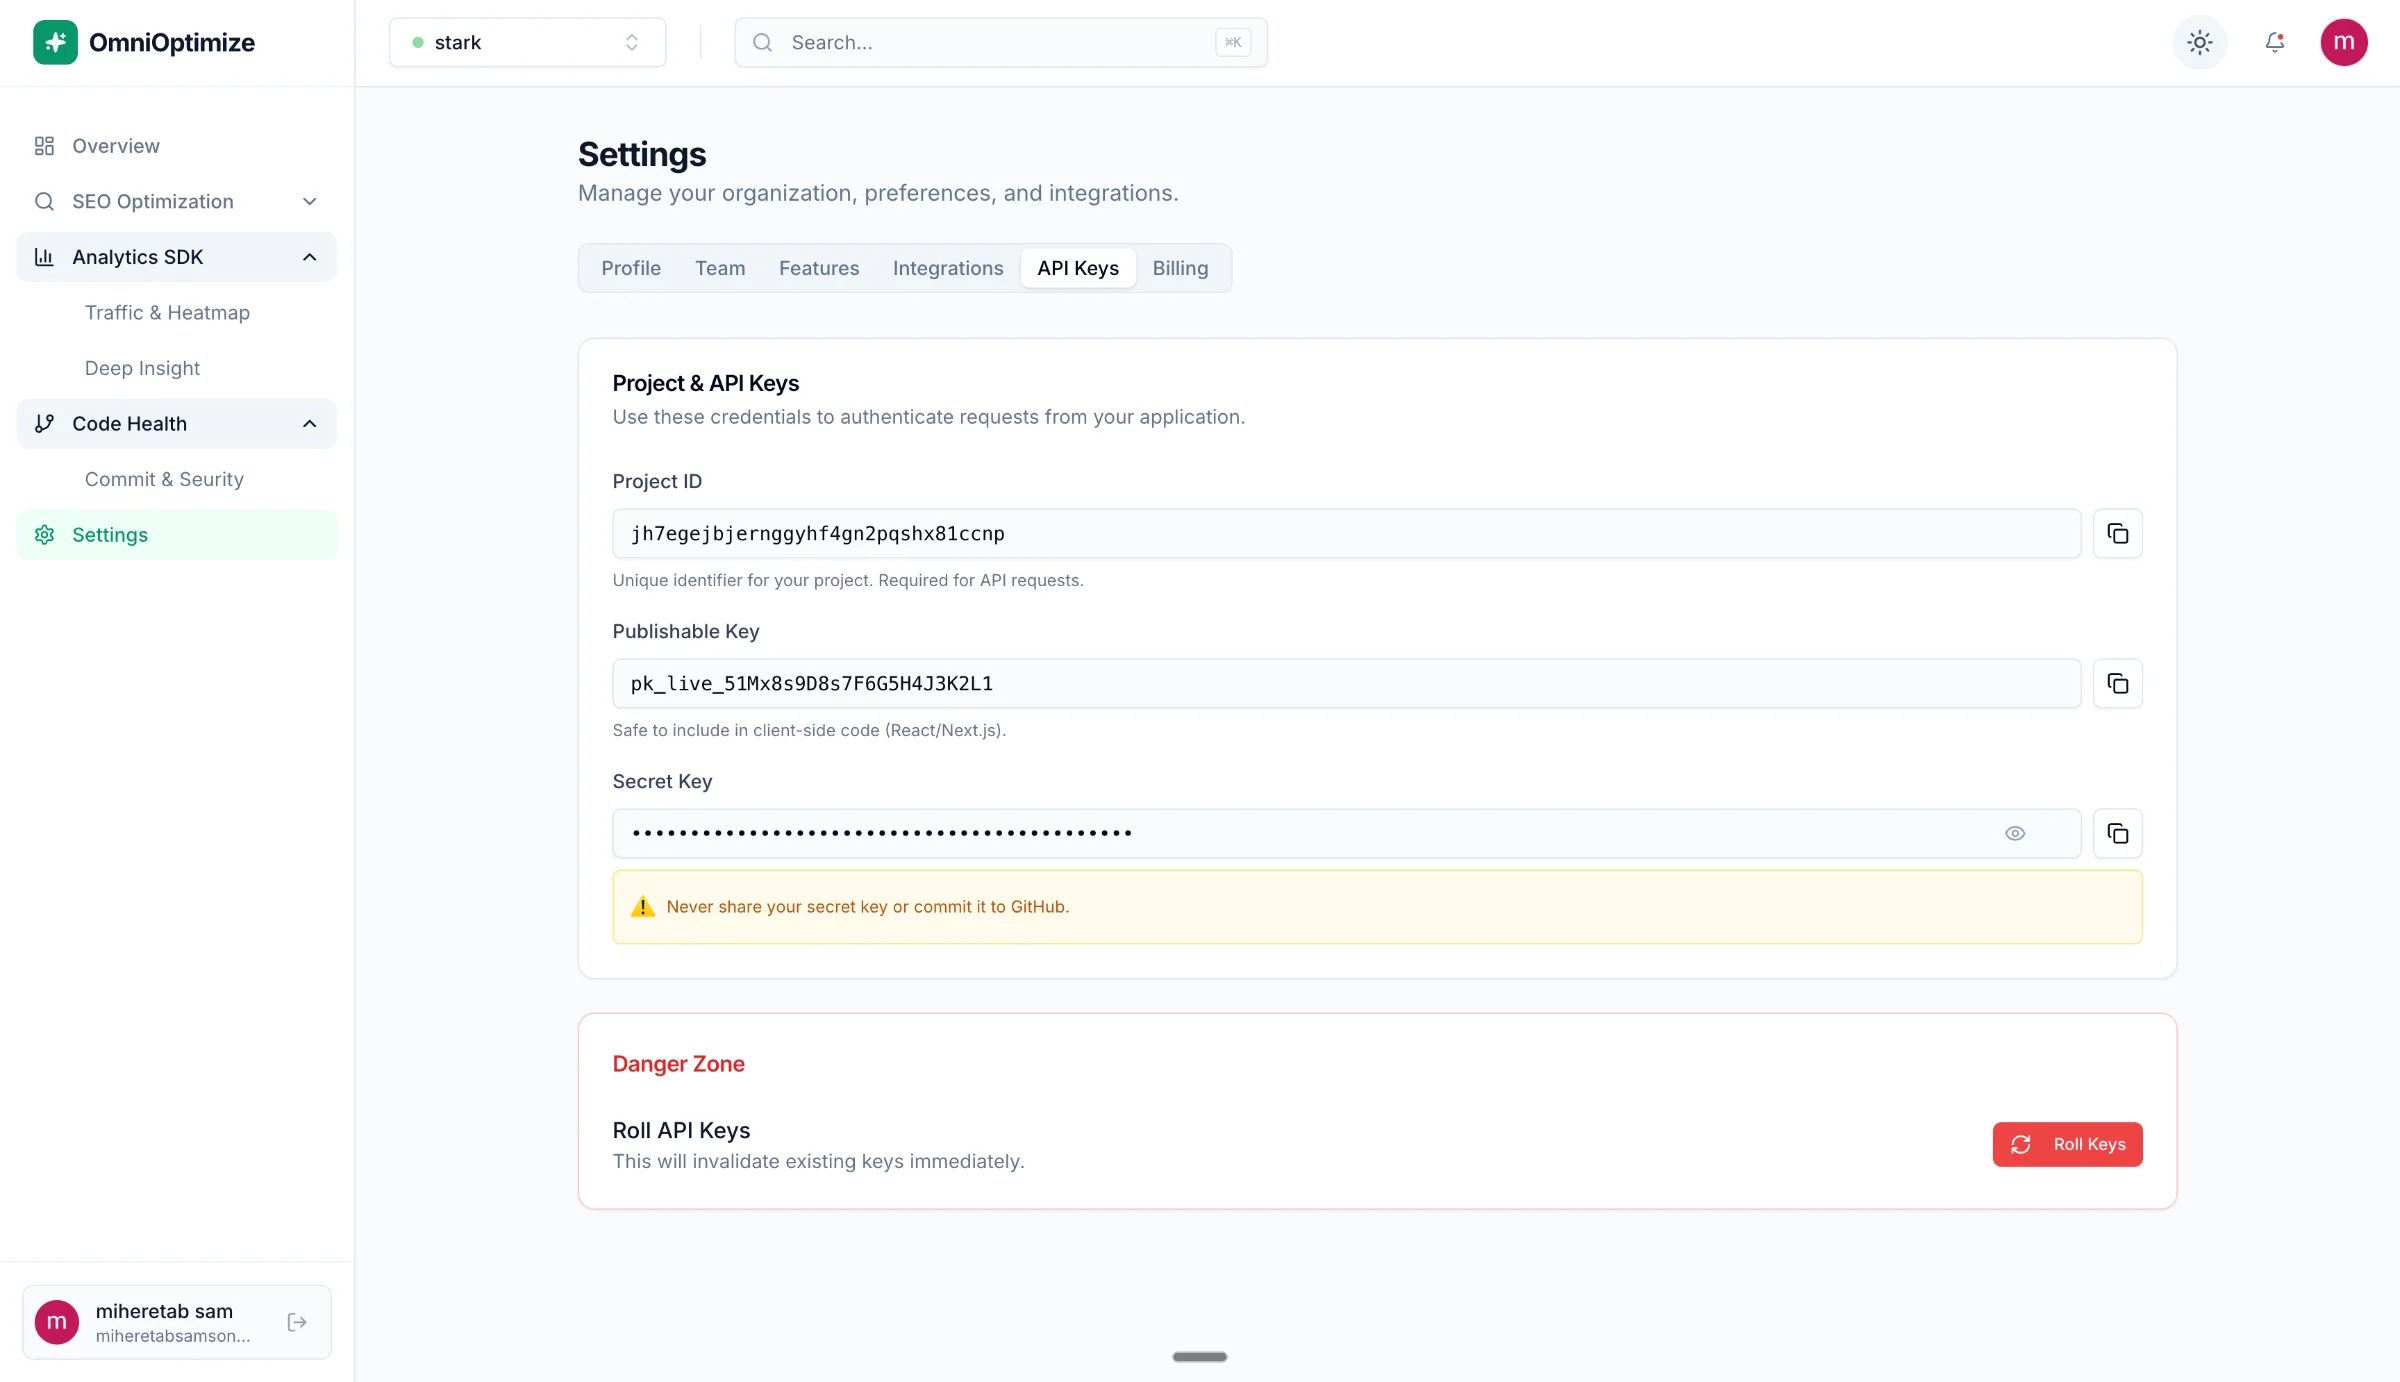This screenshot has height=1382, width=2400.
Task: Click the ⌘K shortcut badge in search
Action: coord(1233,42)
